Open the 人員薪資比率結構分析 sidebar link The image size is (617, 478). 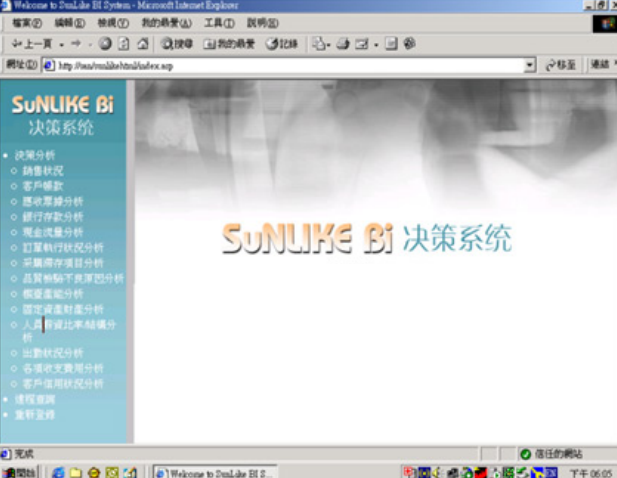point(69,331)
